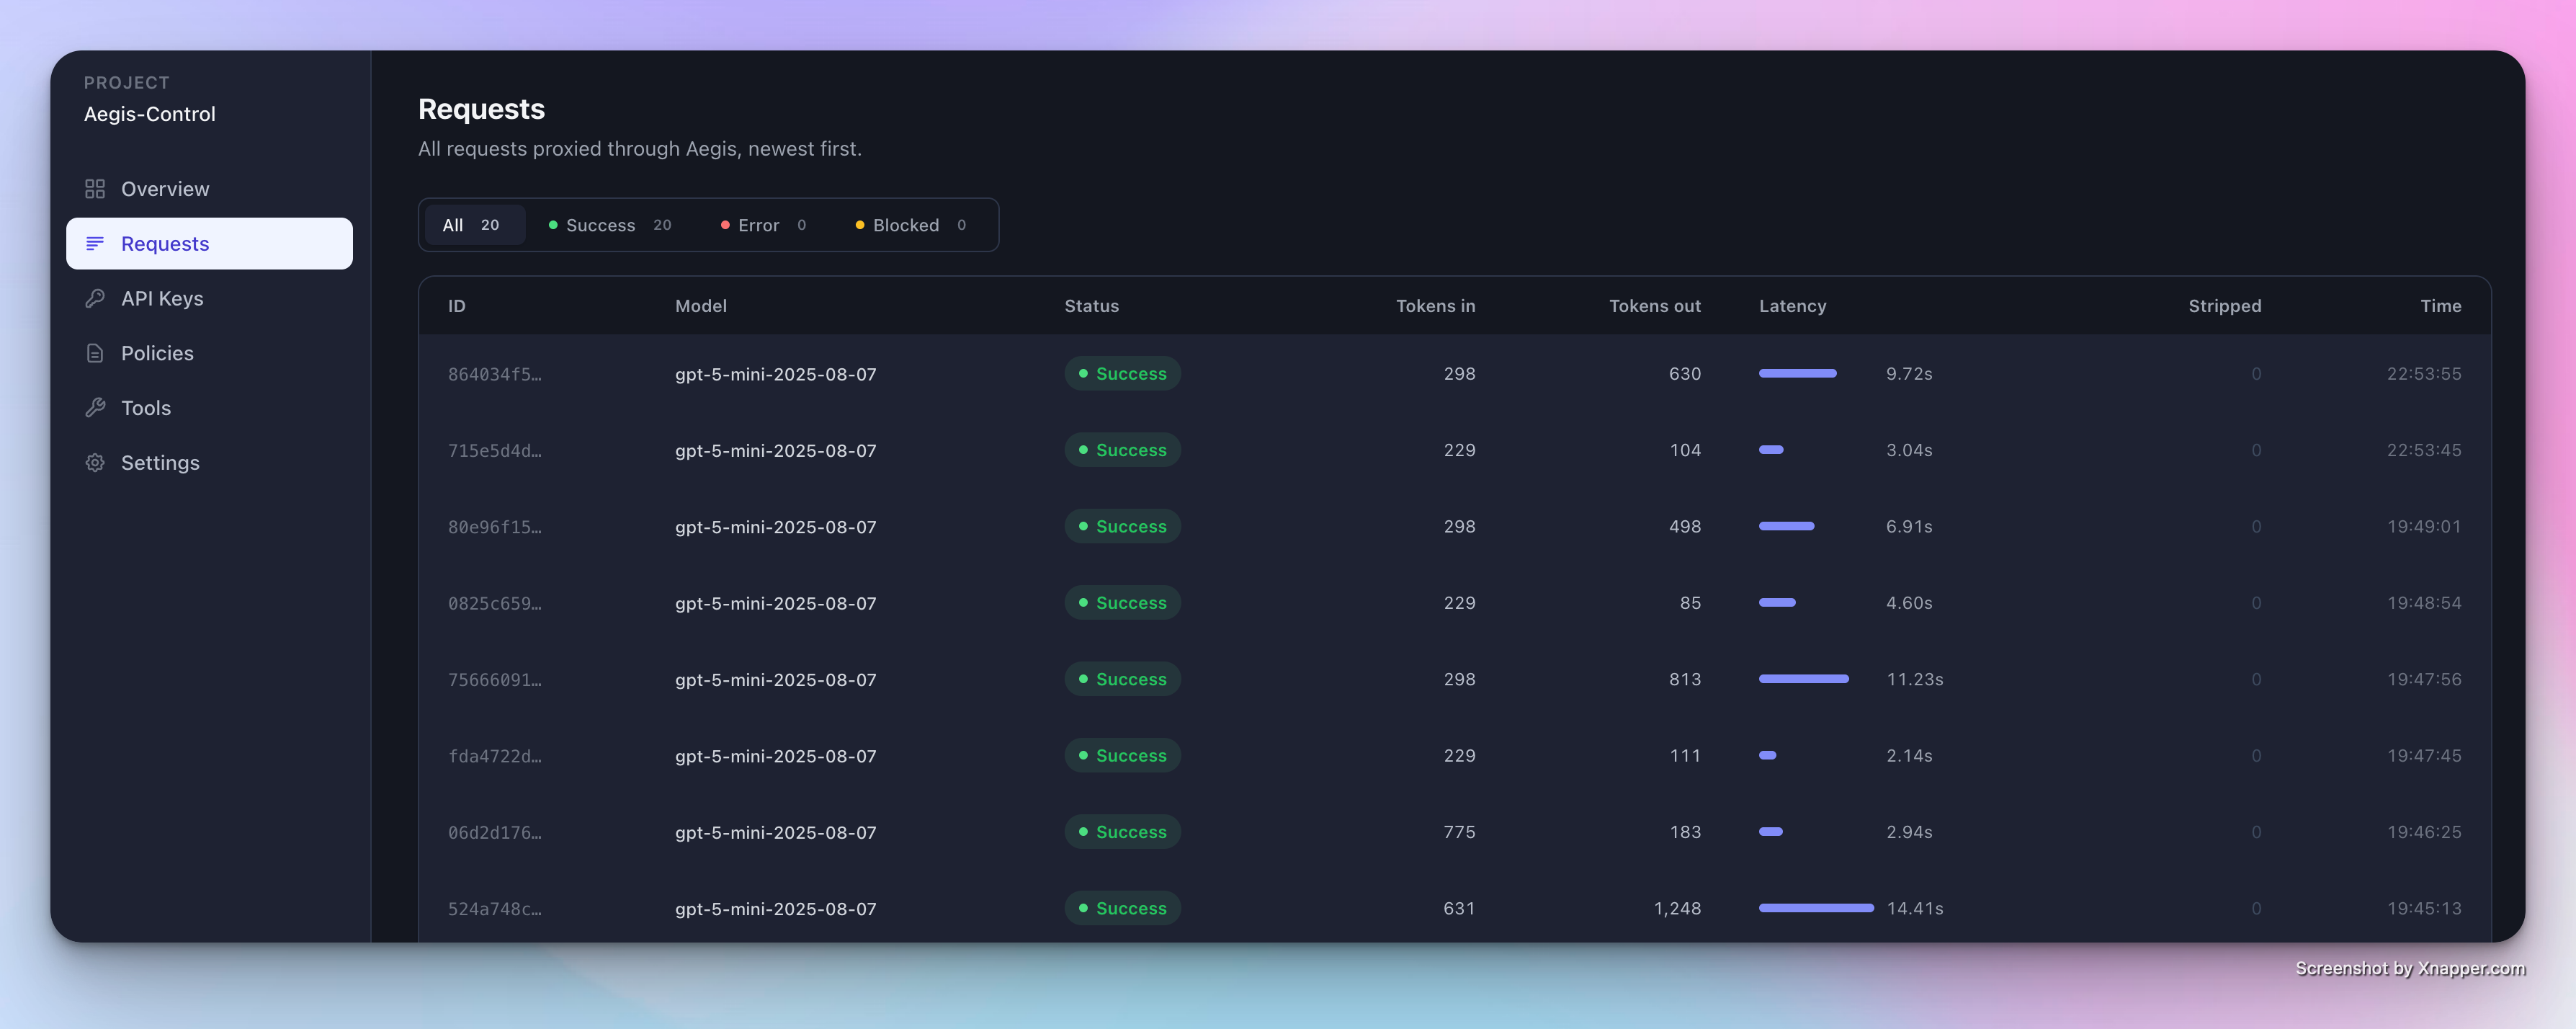Open request 864034f5 row
The height and width of the screenshot is (1029, 2576).
[495, 374]
